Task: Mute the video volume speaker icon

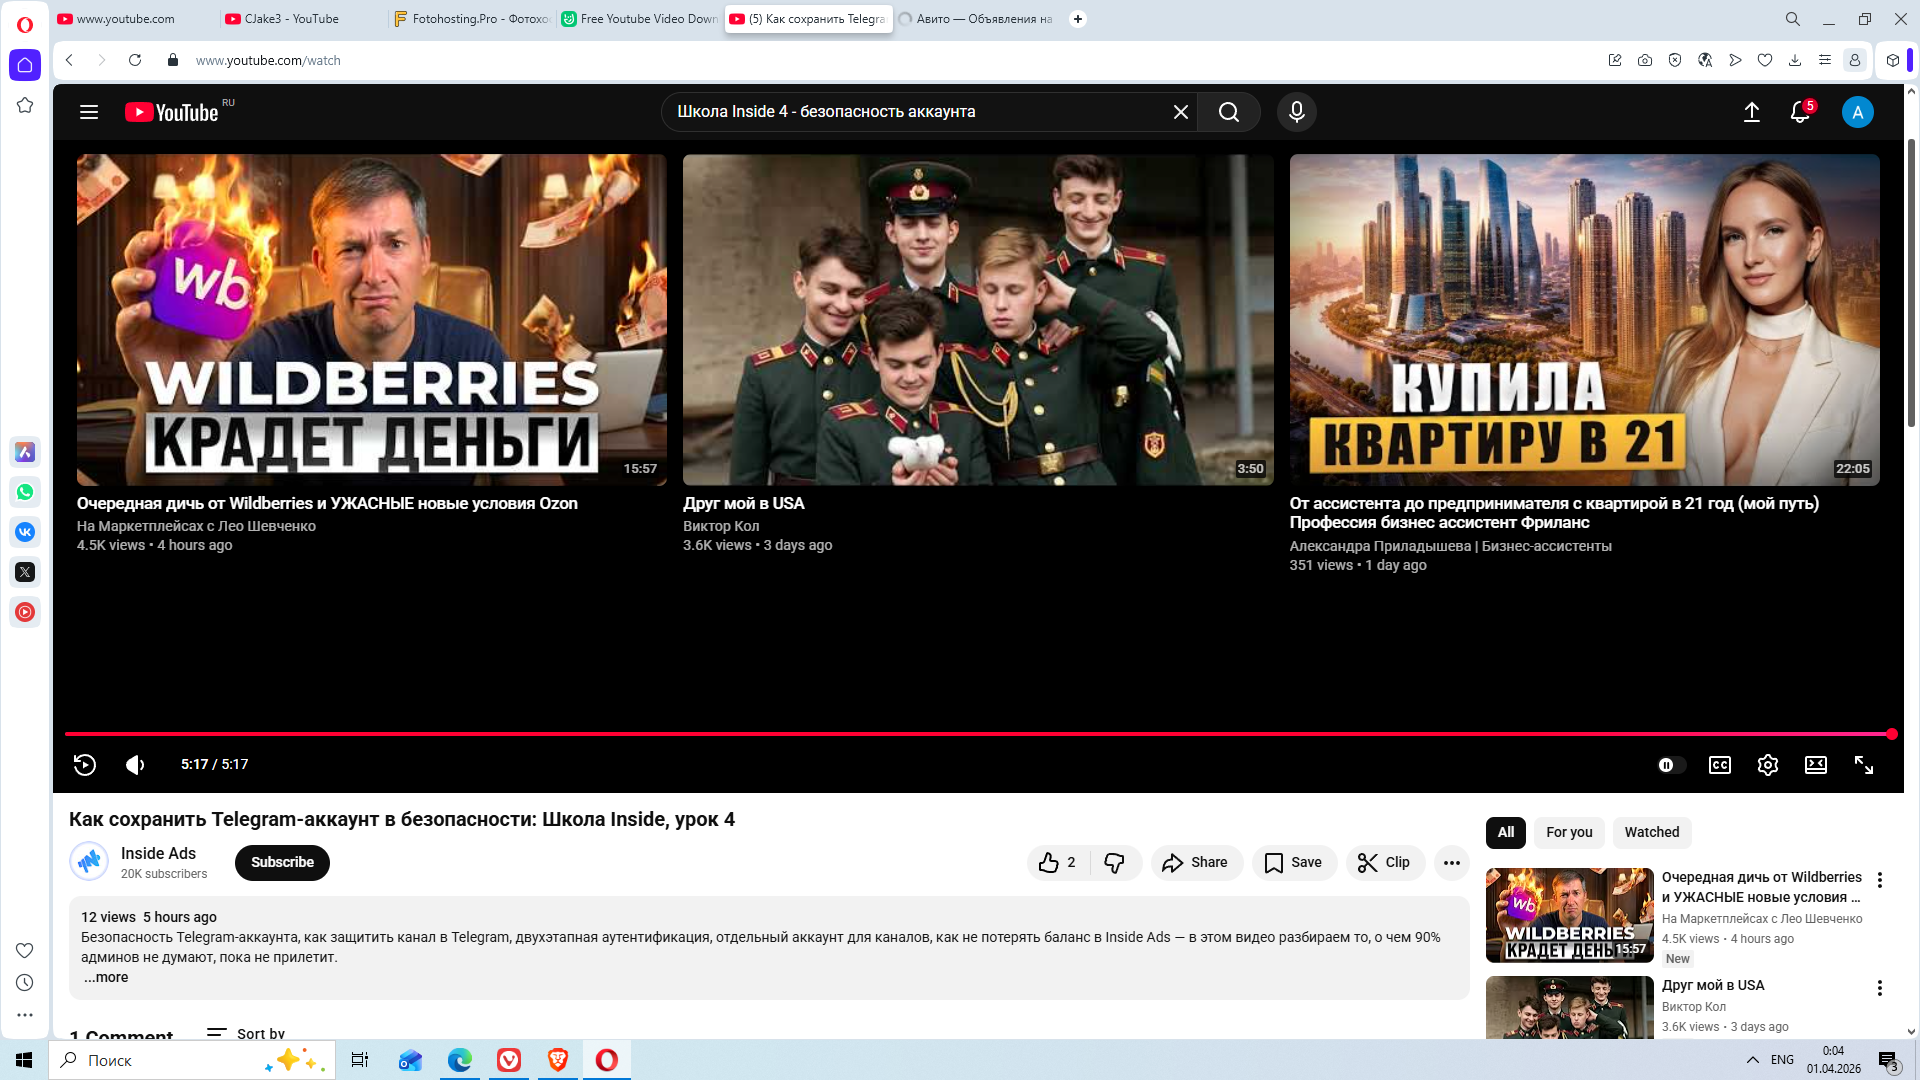Action: pos(135,765)
